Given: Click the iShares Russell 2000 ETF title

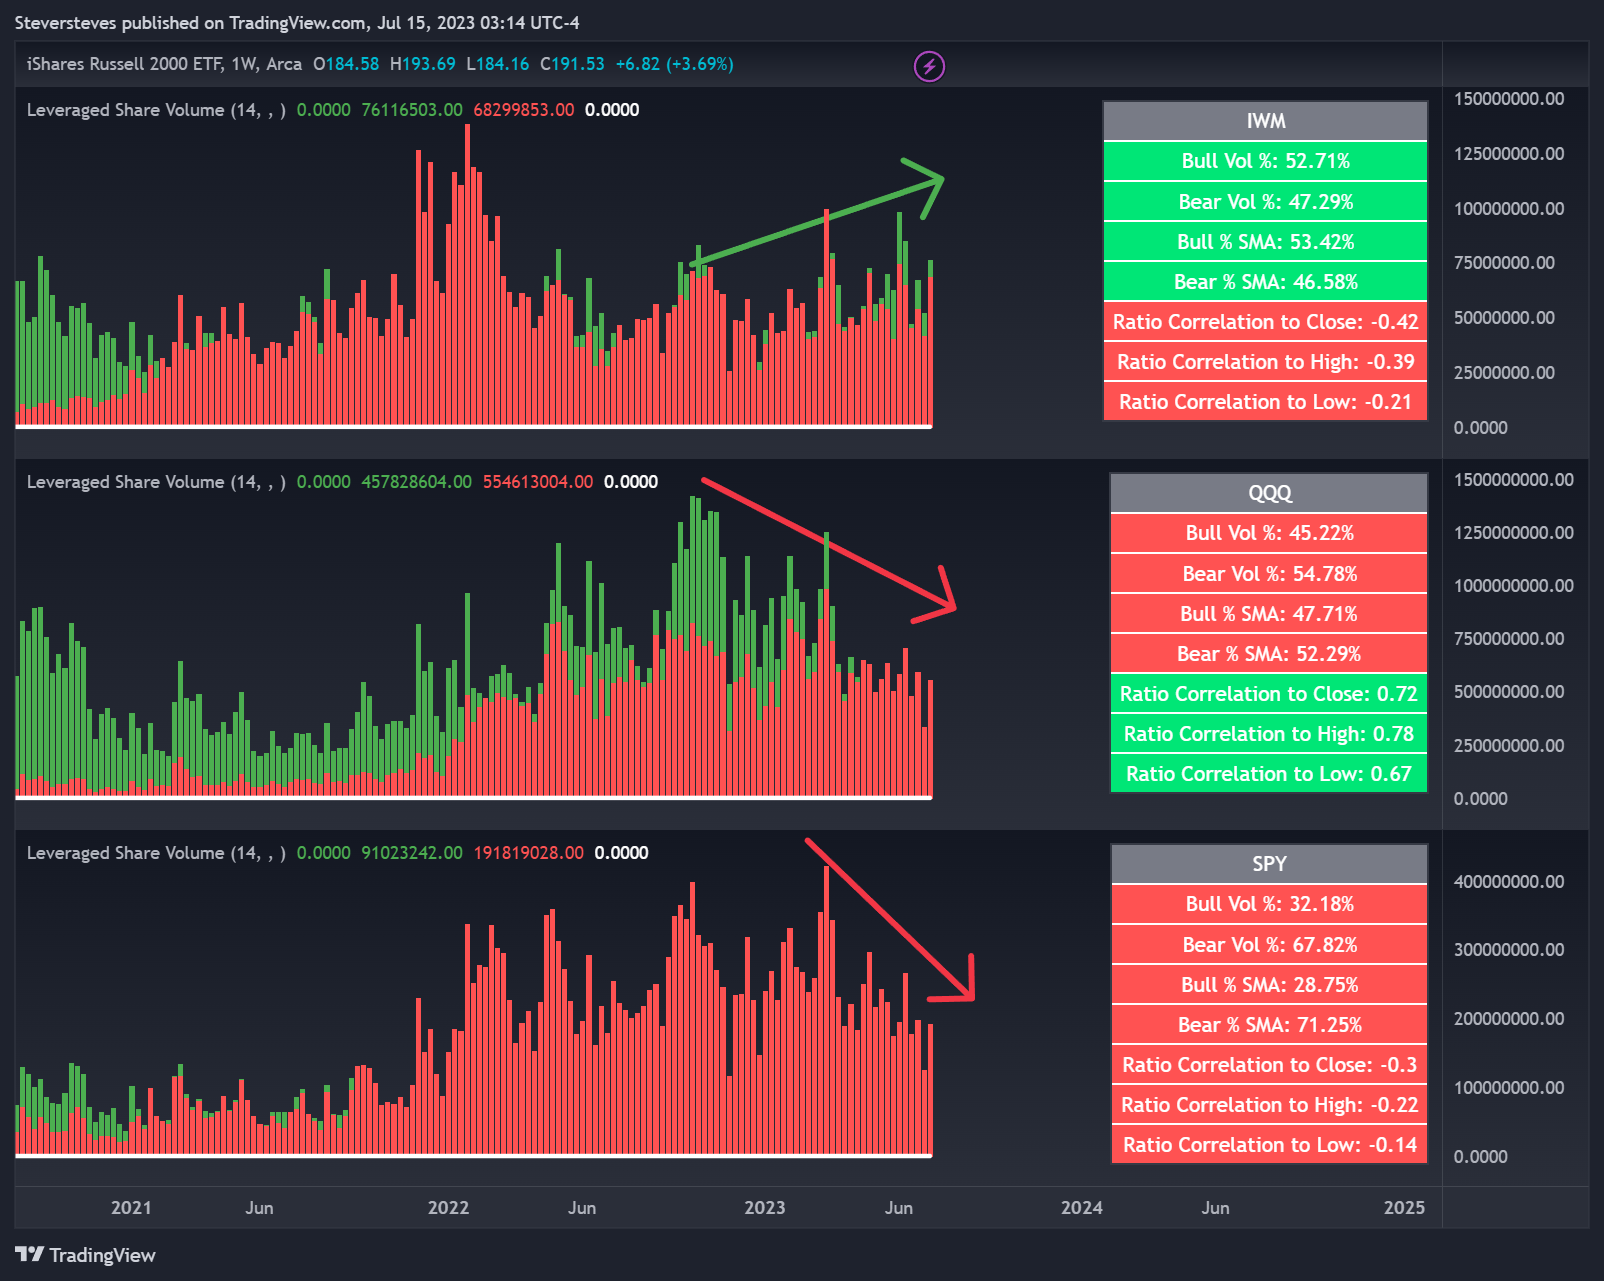Looking at the screenshot, I should coord(125,64).
